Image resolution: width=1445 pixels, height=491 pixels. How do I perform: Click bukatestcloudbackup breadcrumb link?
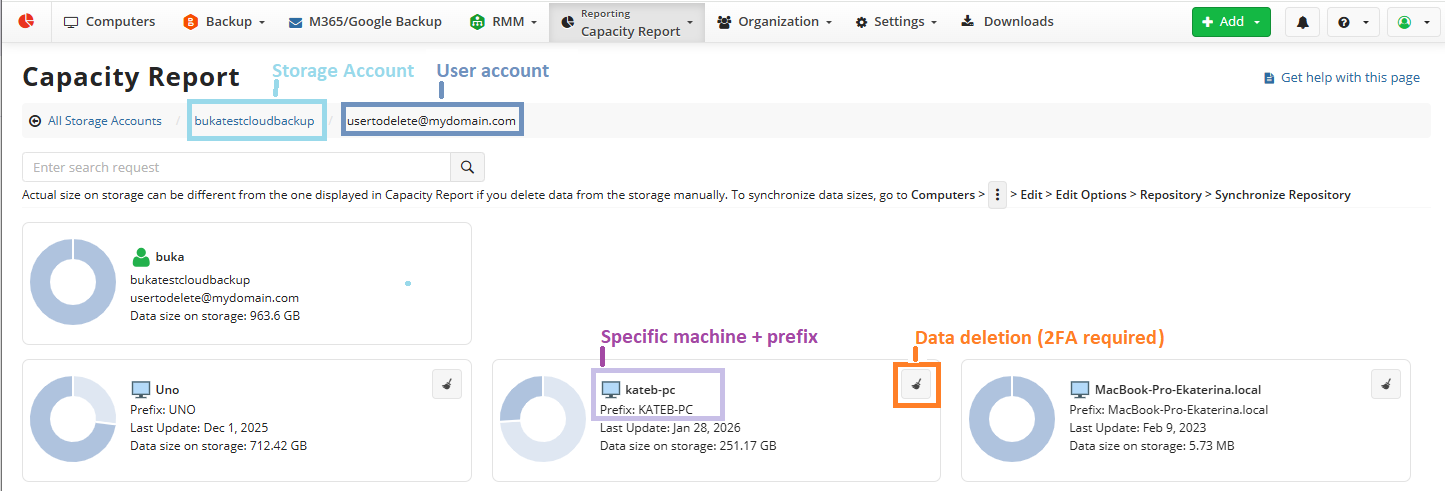pyautogui.click(x=254, y=121)
